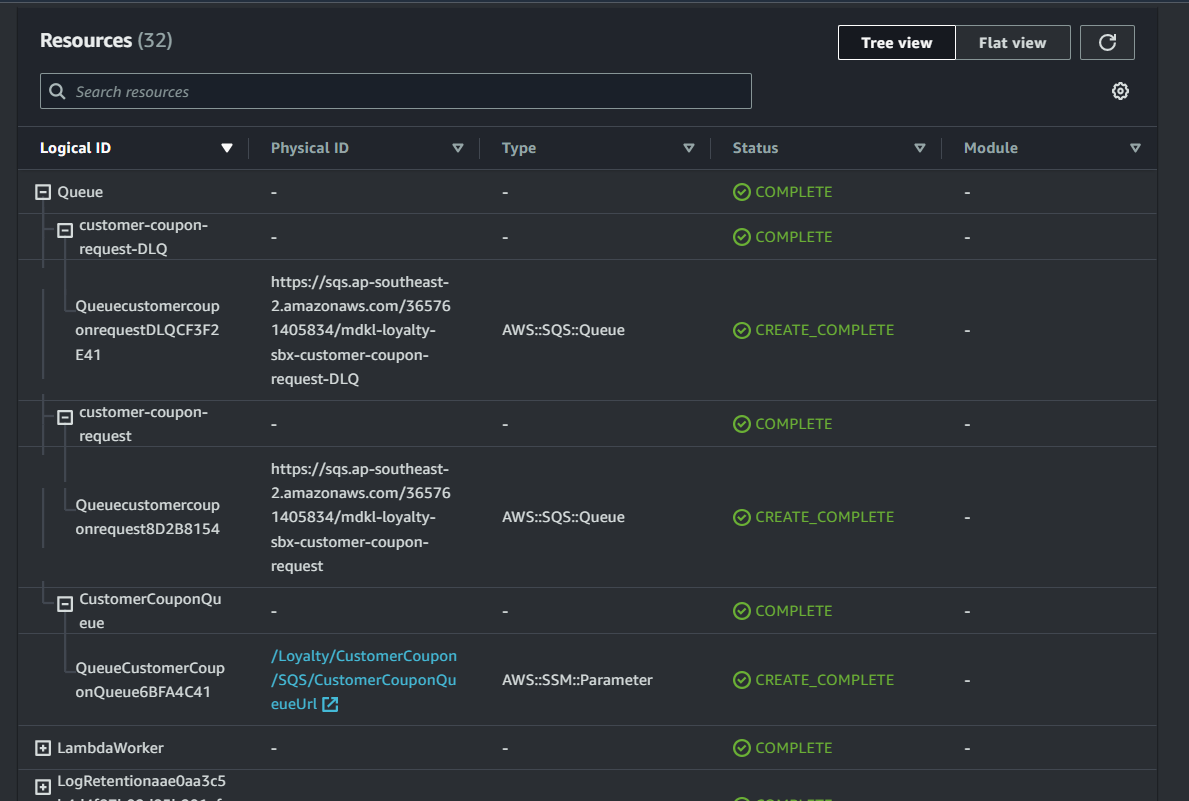Expand the LogRetention tree node

click(43, 787)
